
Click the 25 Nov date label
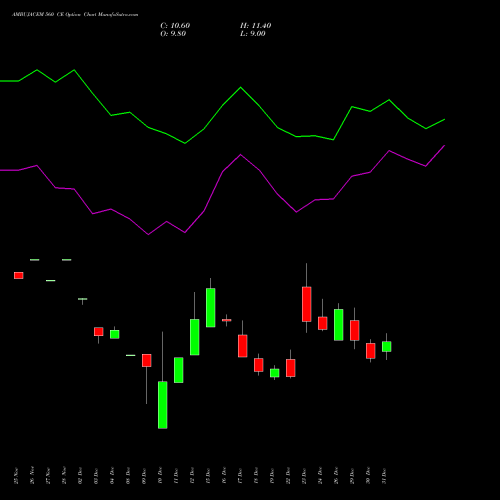16,476
